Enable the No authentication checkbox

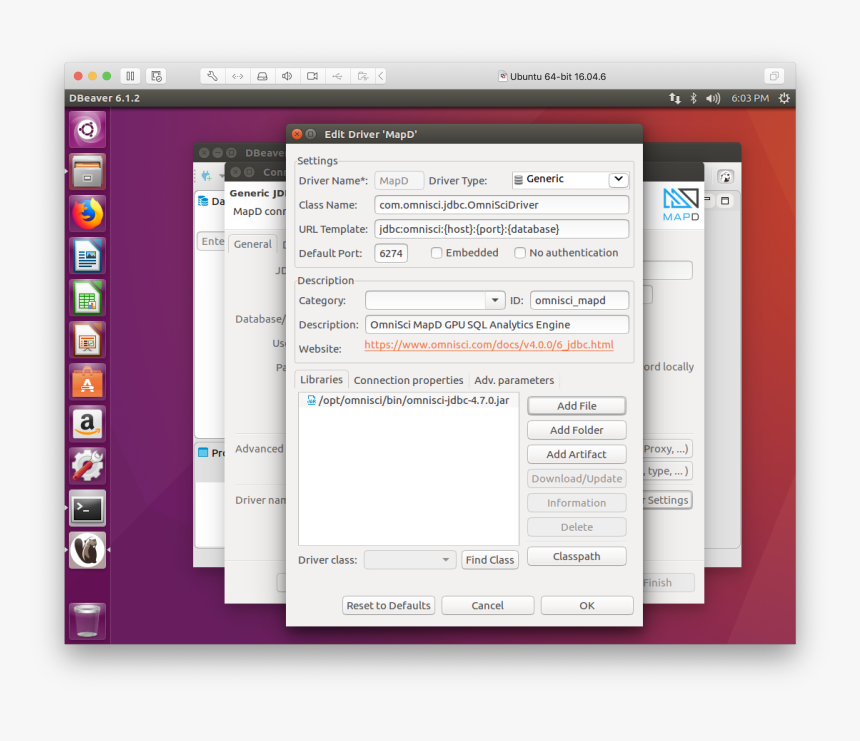[x=520, y=253]
